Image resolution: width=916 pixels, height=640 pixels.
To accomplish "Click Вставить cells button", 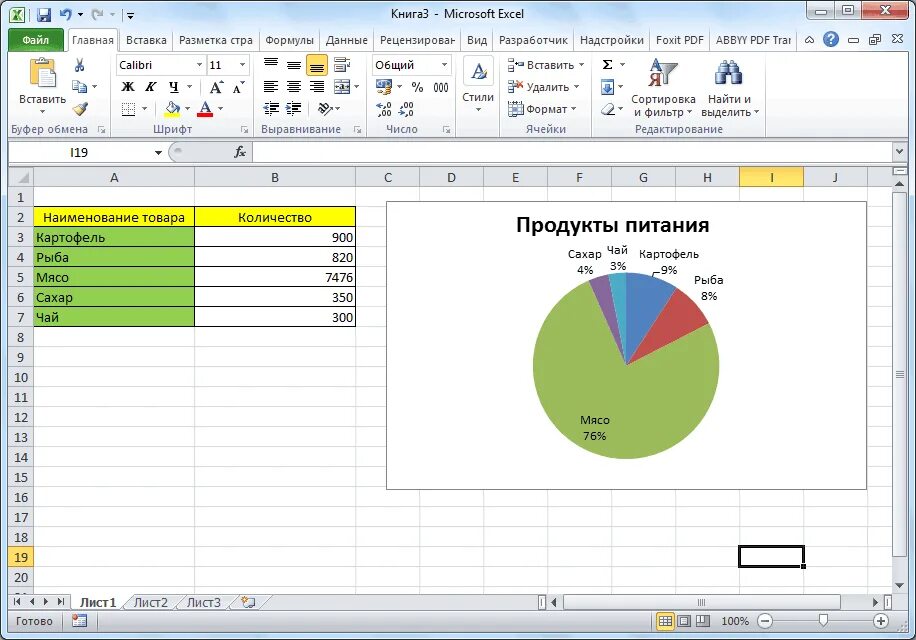I will point(545,65).
